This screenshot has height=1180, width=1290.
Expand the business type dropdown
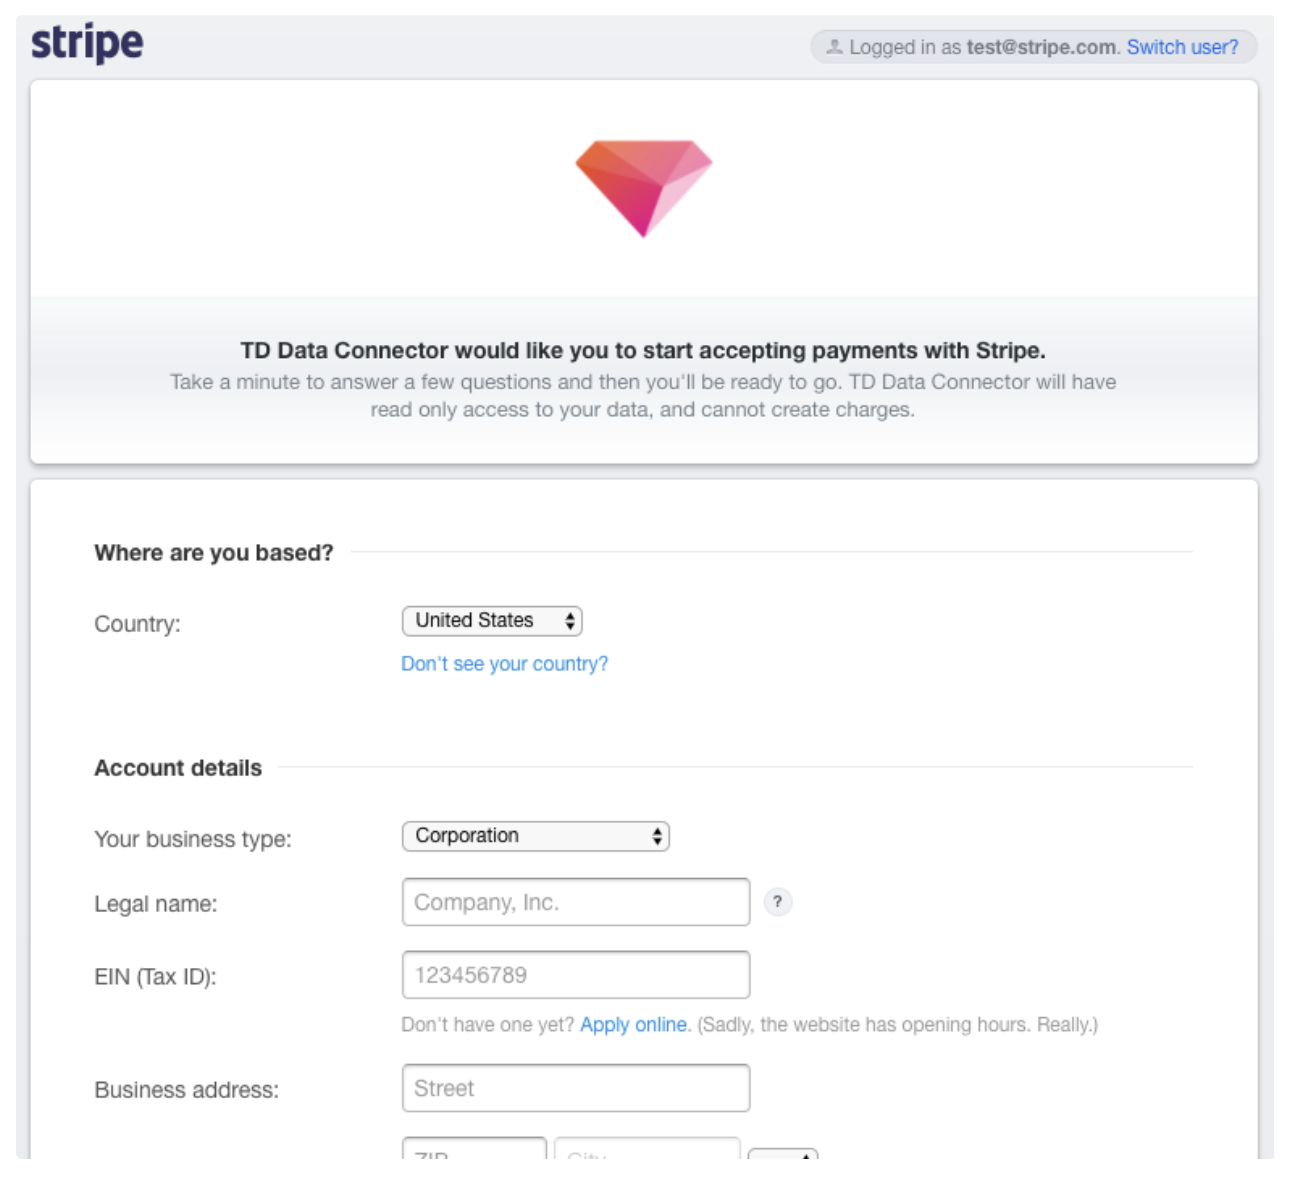(x=535, y=836)
